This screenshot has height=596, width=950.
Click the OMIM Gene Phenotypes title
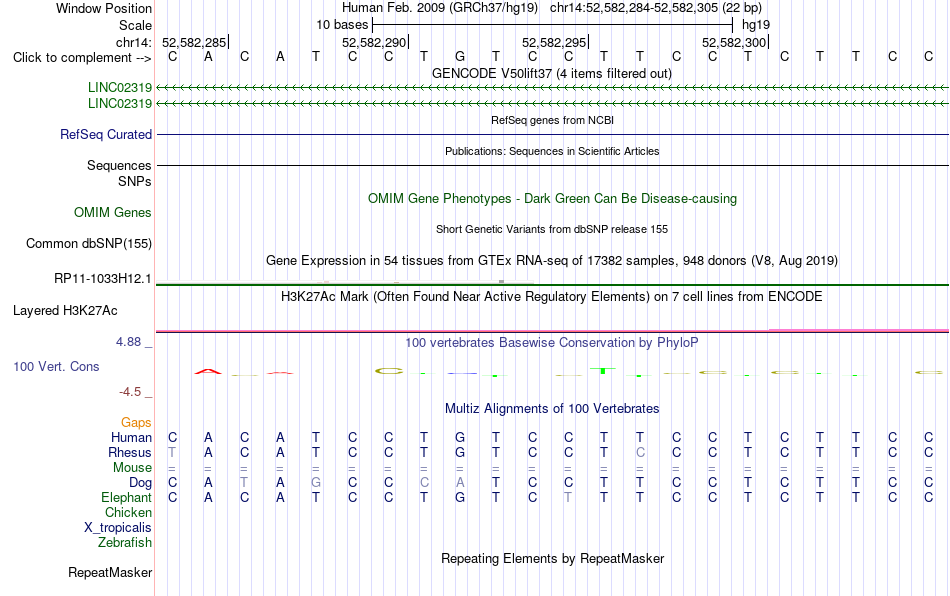(x=553, y=199)
